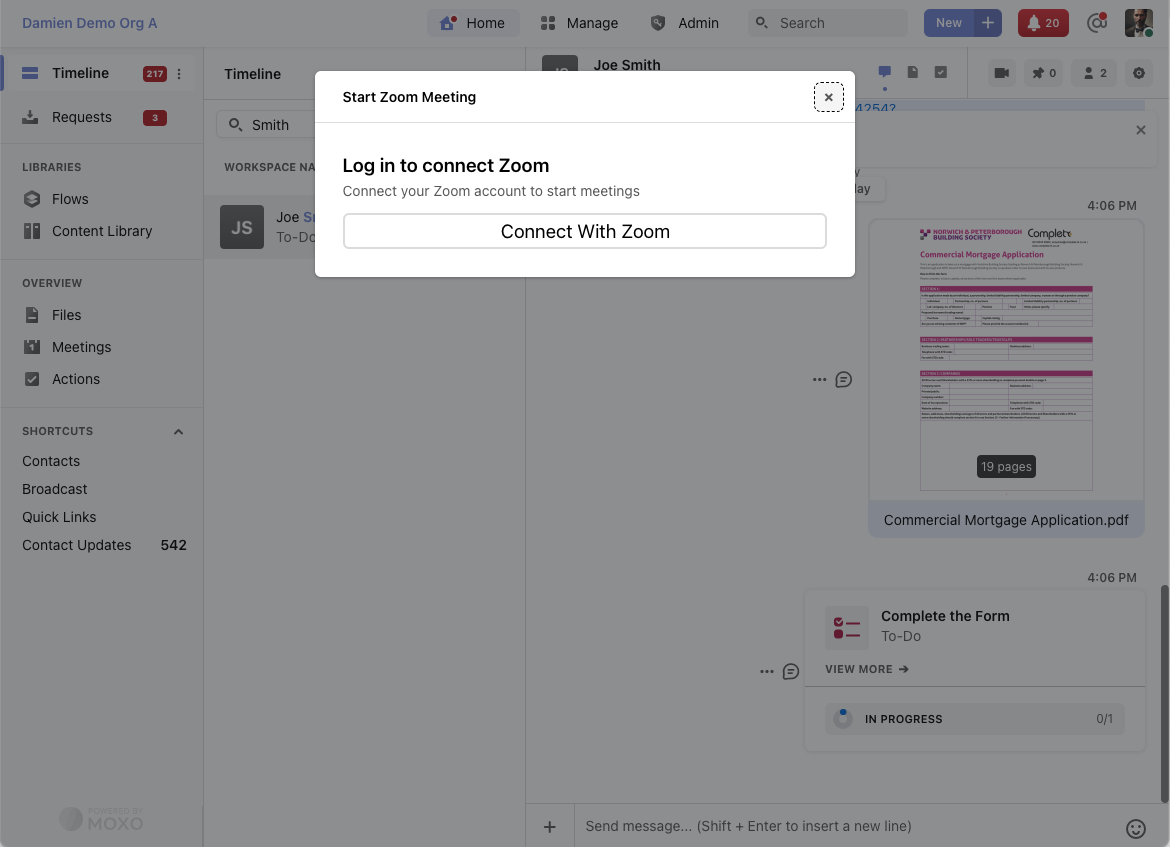Click the Content Library book icon
The height and width of the screenshot is (847, 1170).
[x=31, y=231]
